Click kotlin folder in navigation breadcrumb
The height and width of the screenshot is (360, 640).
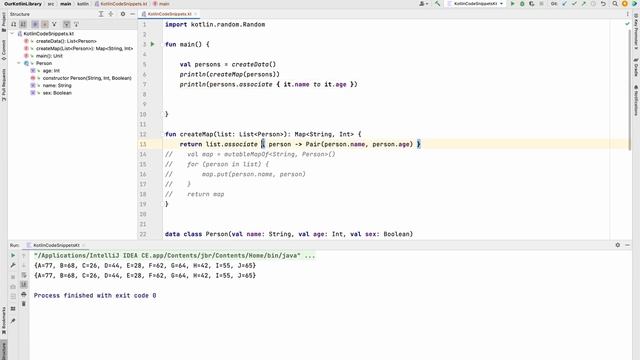[83, 4]
